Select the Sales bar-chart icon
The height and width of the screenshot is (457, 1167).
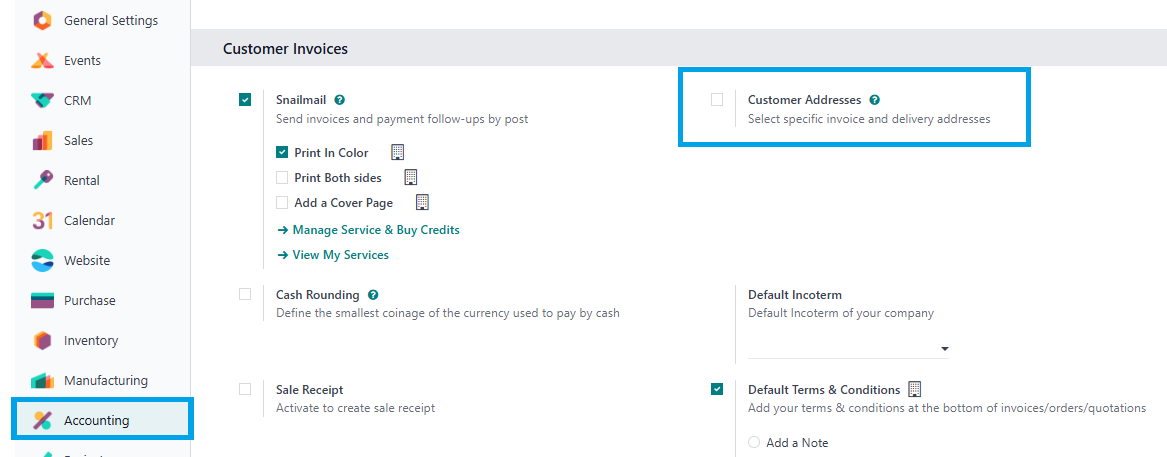pyautogui.click(x=42, y=141)
